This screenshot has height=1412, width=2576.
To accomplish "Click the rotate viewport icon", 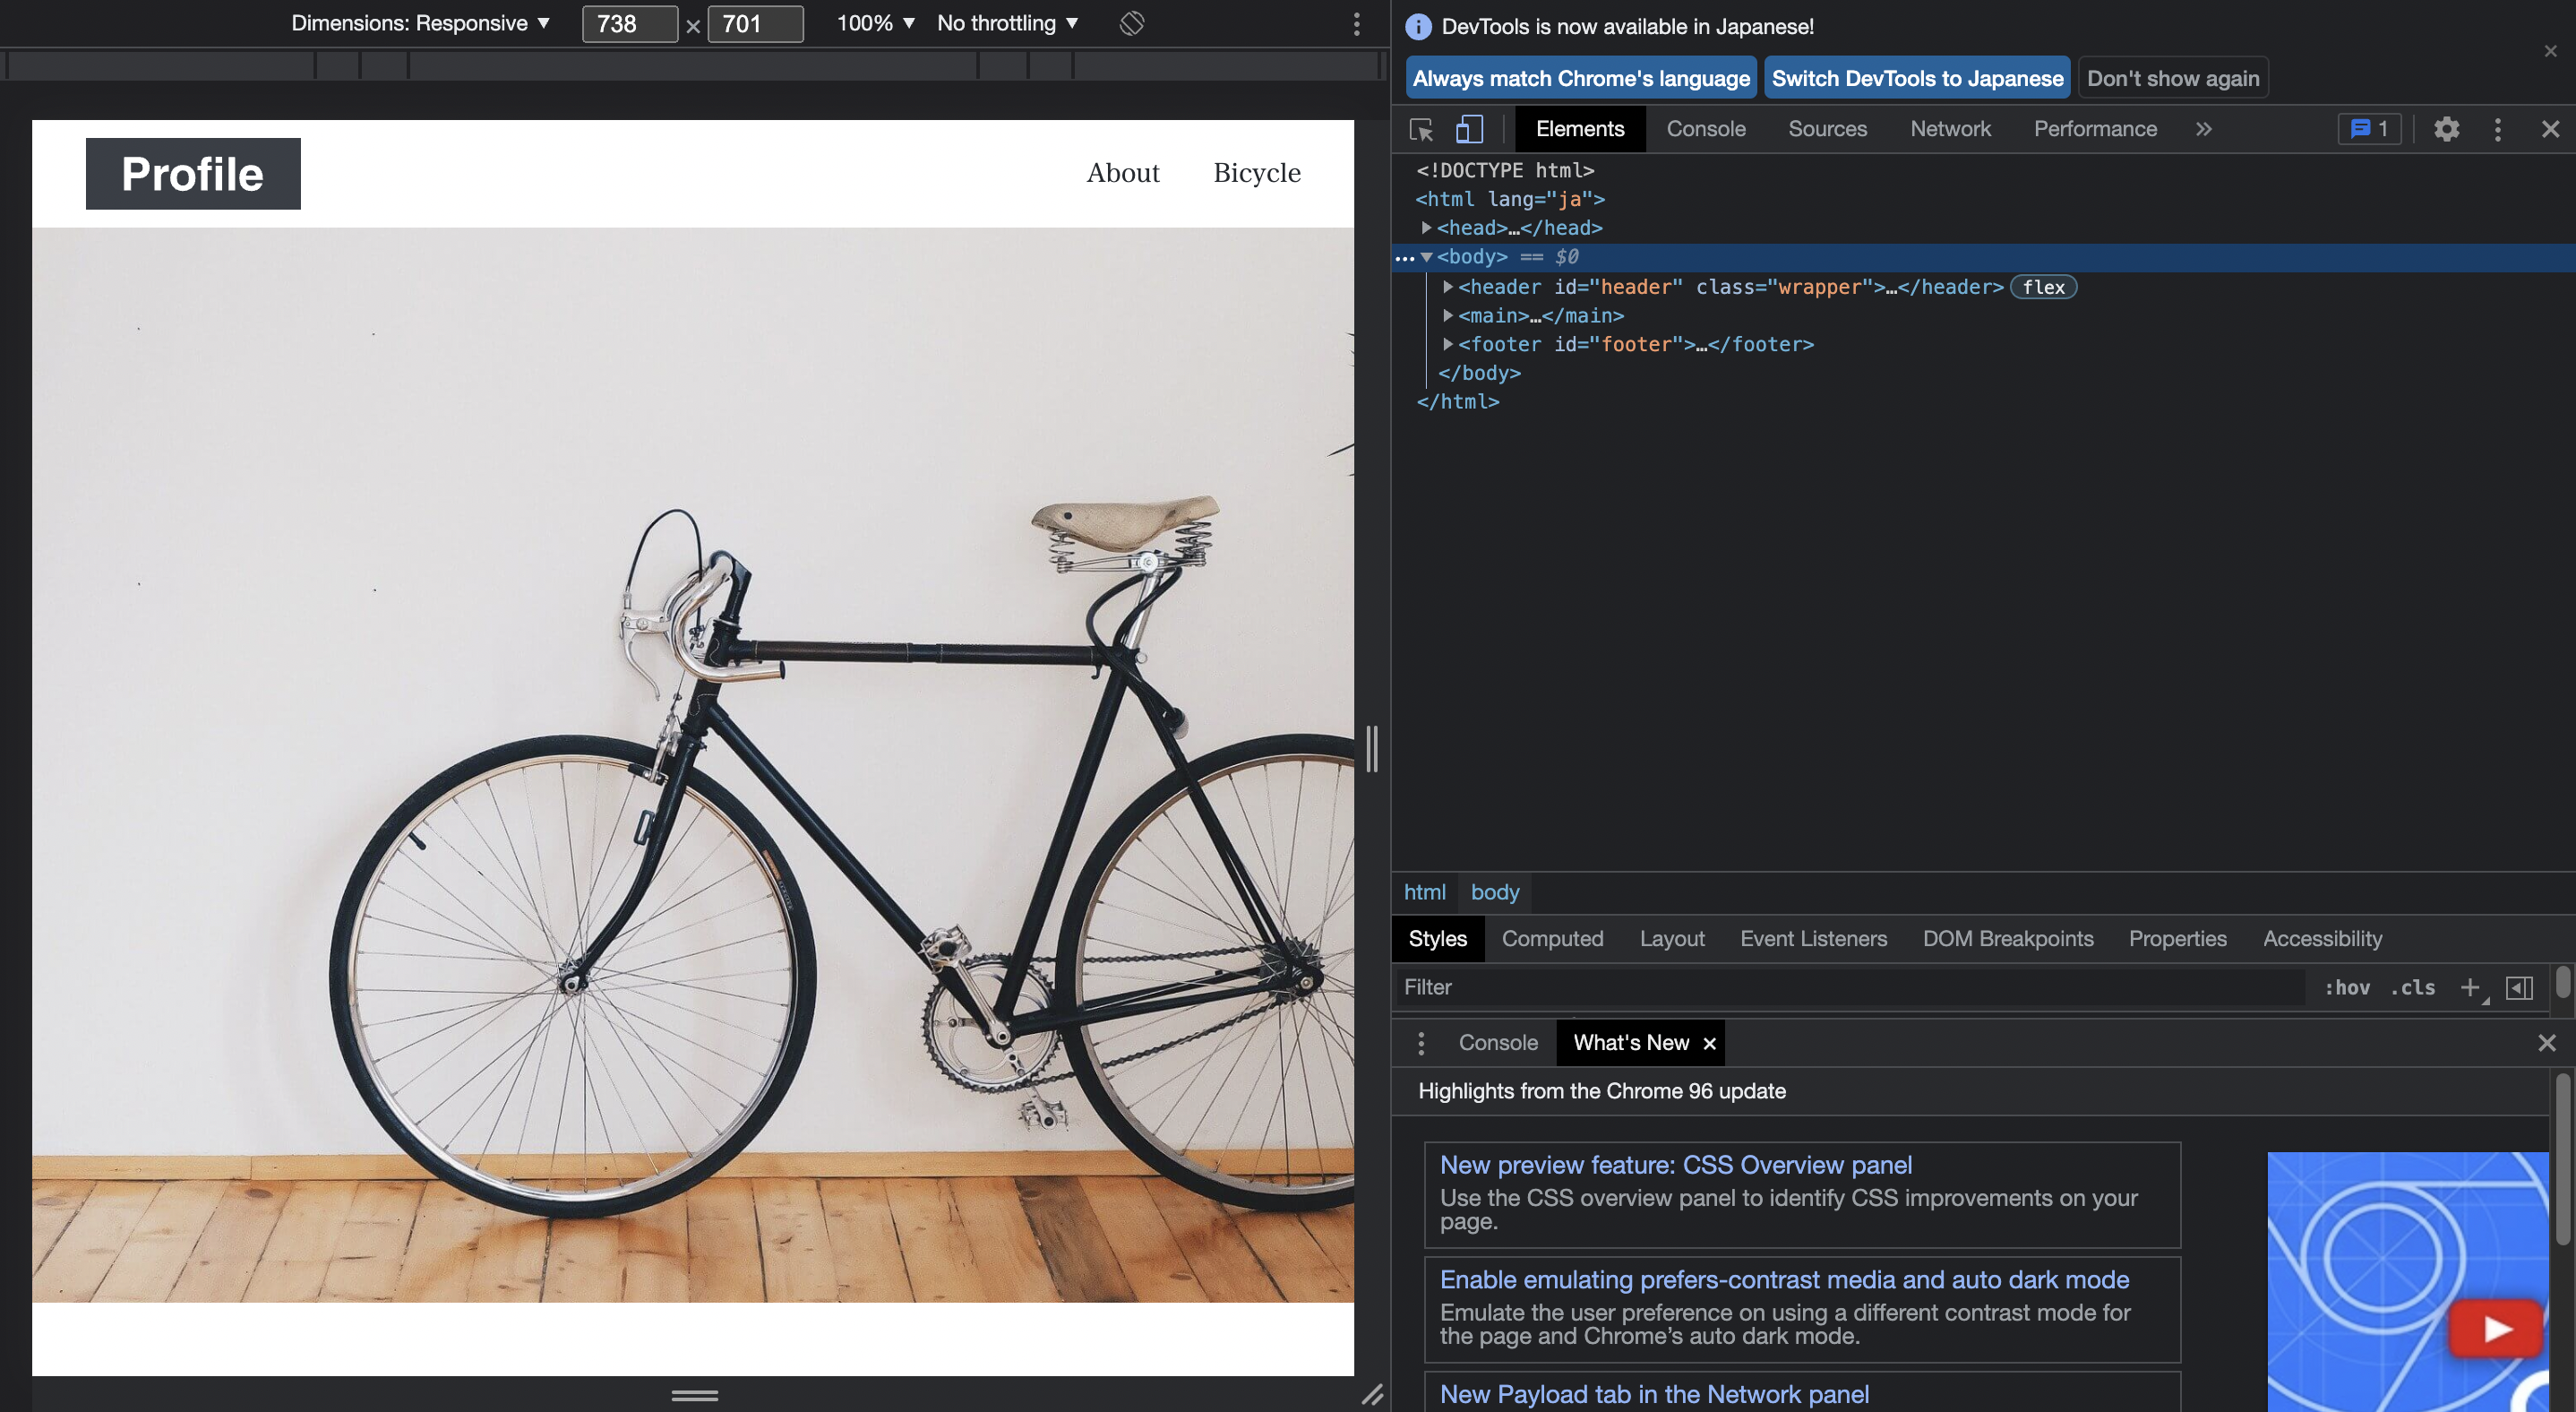I will click(x=1131, y=23).
